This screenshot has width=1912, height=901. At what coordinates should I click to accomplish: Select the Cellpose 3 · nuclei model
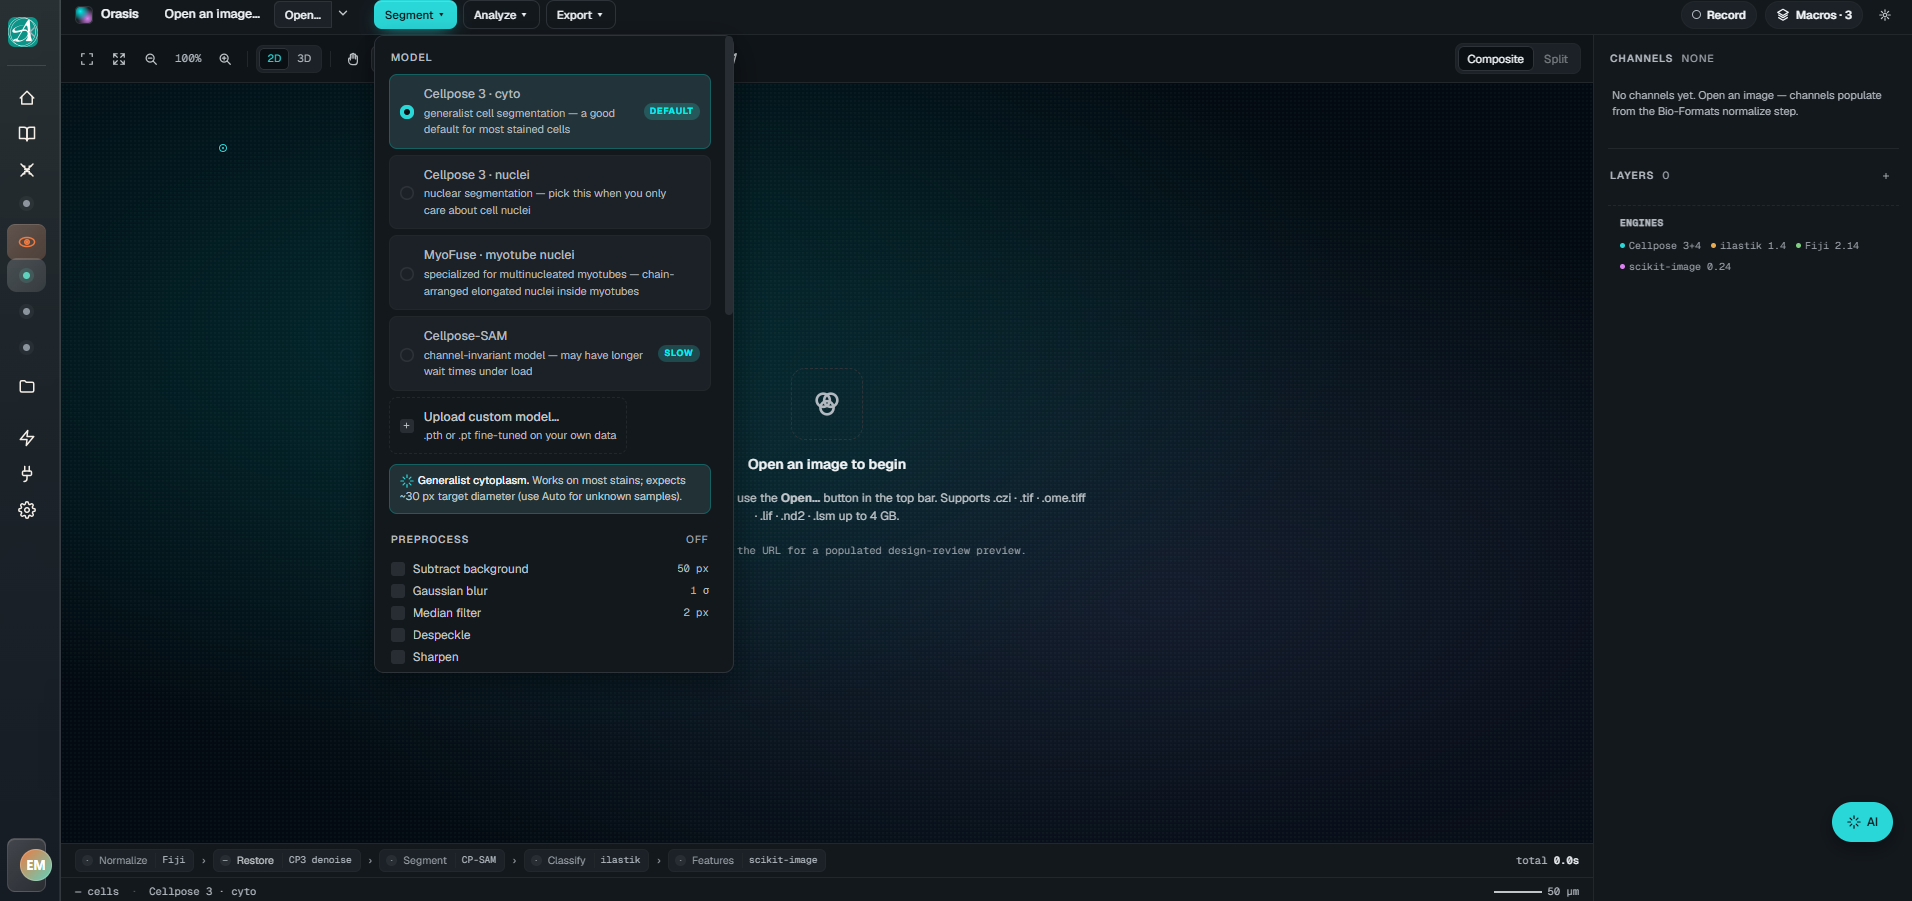point(550,192)
